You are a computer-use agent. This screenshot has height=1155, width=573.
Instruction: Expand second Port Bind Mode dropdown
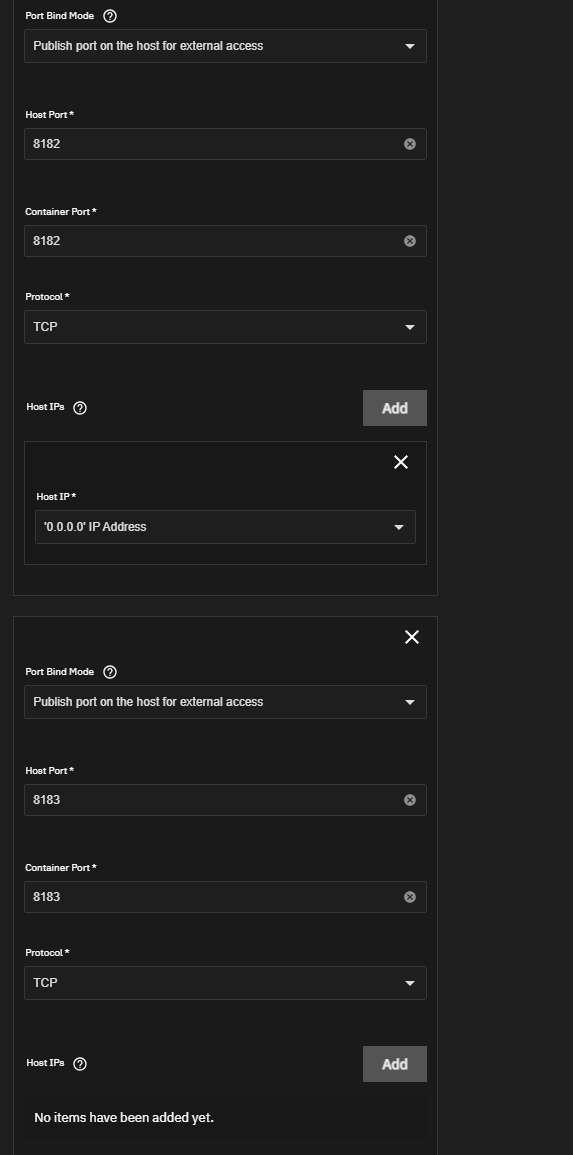tap(225, 702)
